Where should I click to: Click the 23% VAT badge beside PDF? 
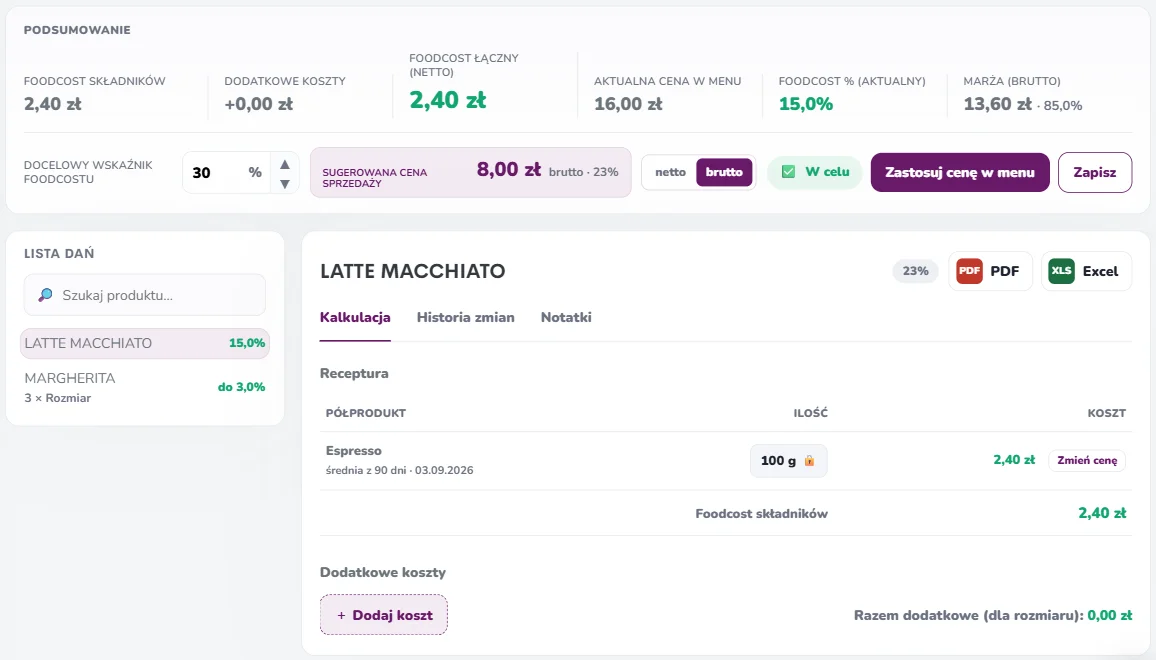point(915,271)
